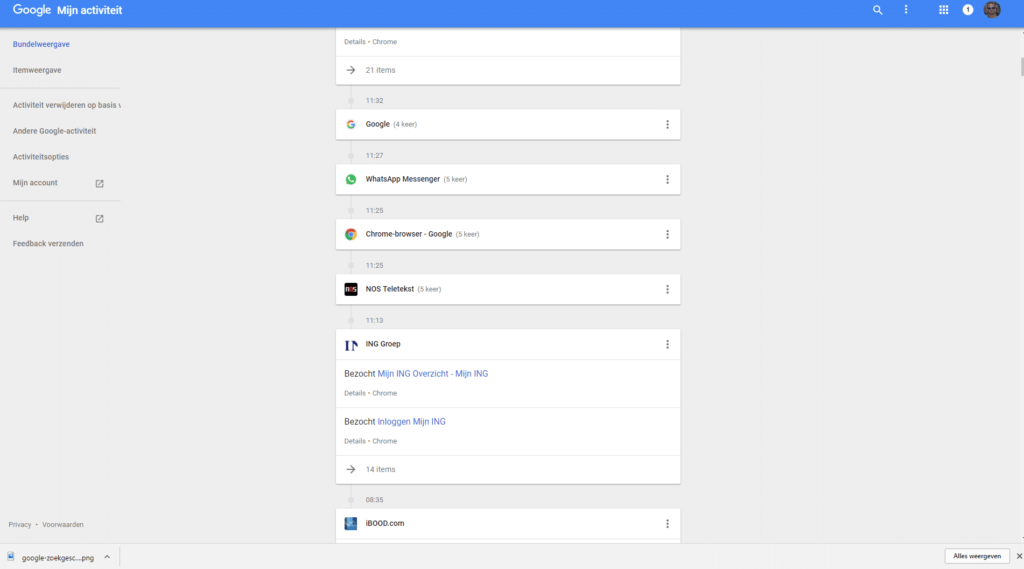Viewport: 1024px width, 569px height.
Task: Open the notifications badge in header
Action: pyautogui.click(x=968, y=10)
